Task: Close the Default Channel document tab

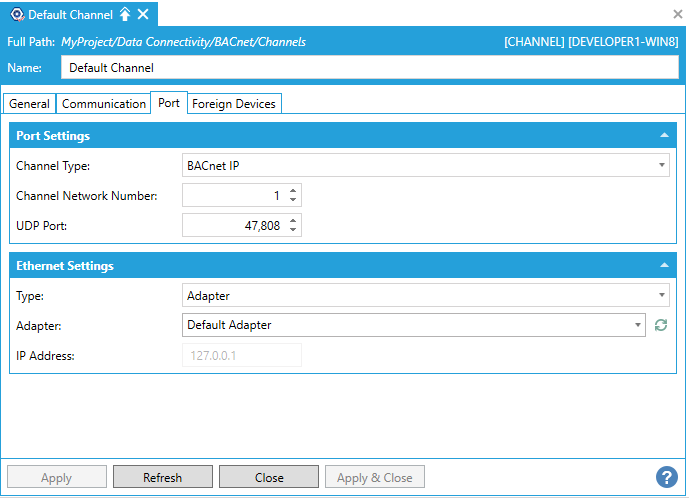Action: pos(143,14)
